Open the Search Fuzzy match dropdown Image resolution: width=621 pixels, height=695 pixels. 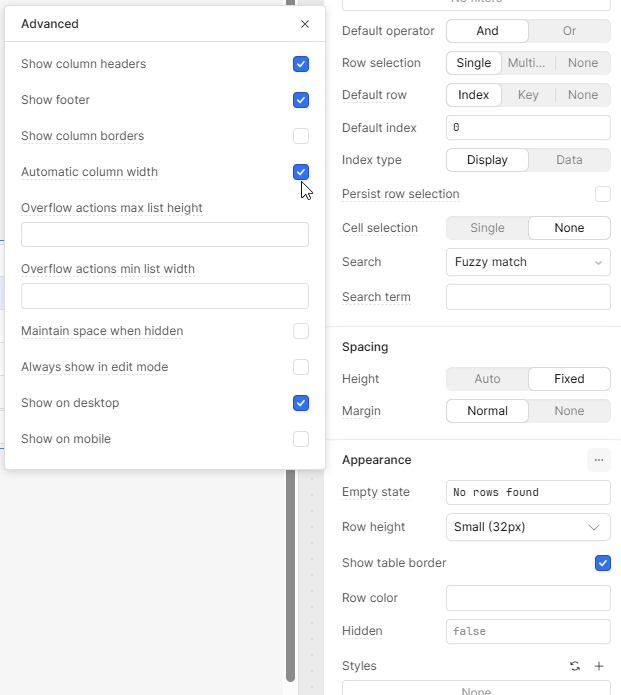(x=528, y=262)
